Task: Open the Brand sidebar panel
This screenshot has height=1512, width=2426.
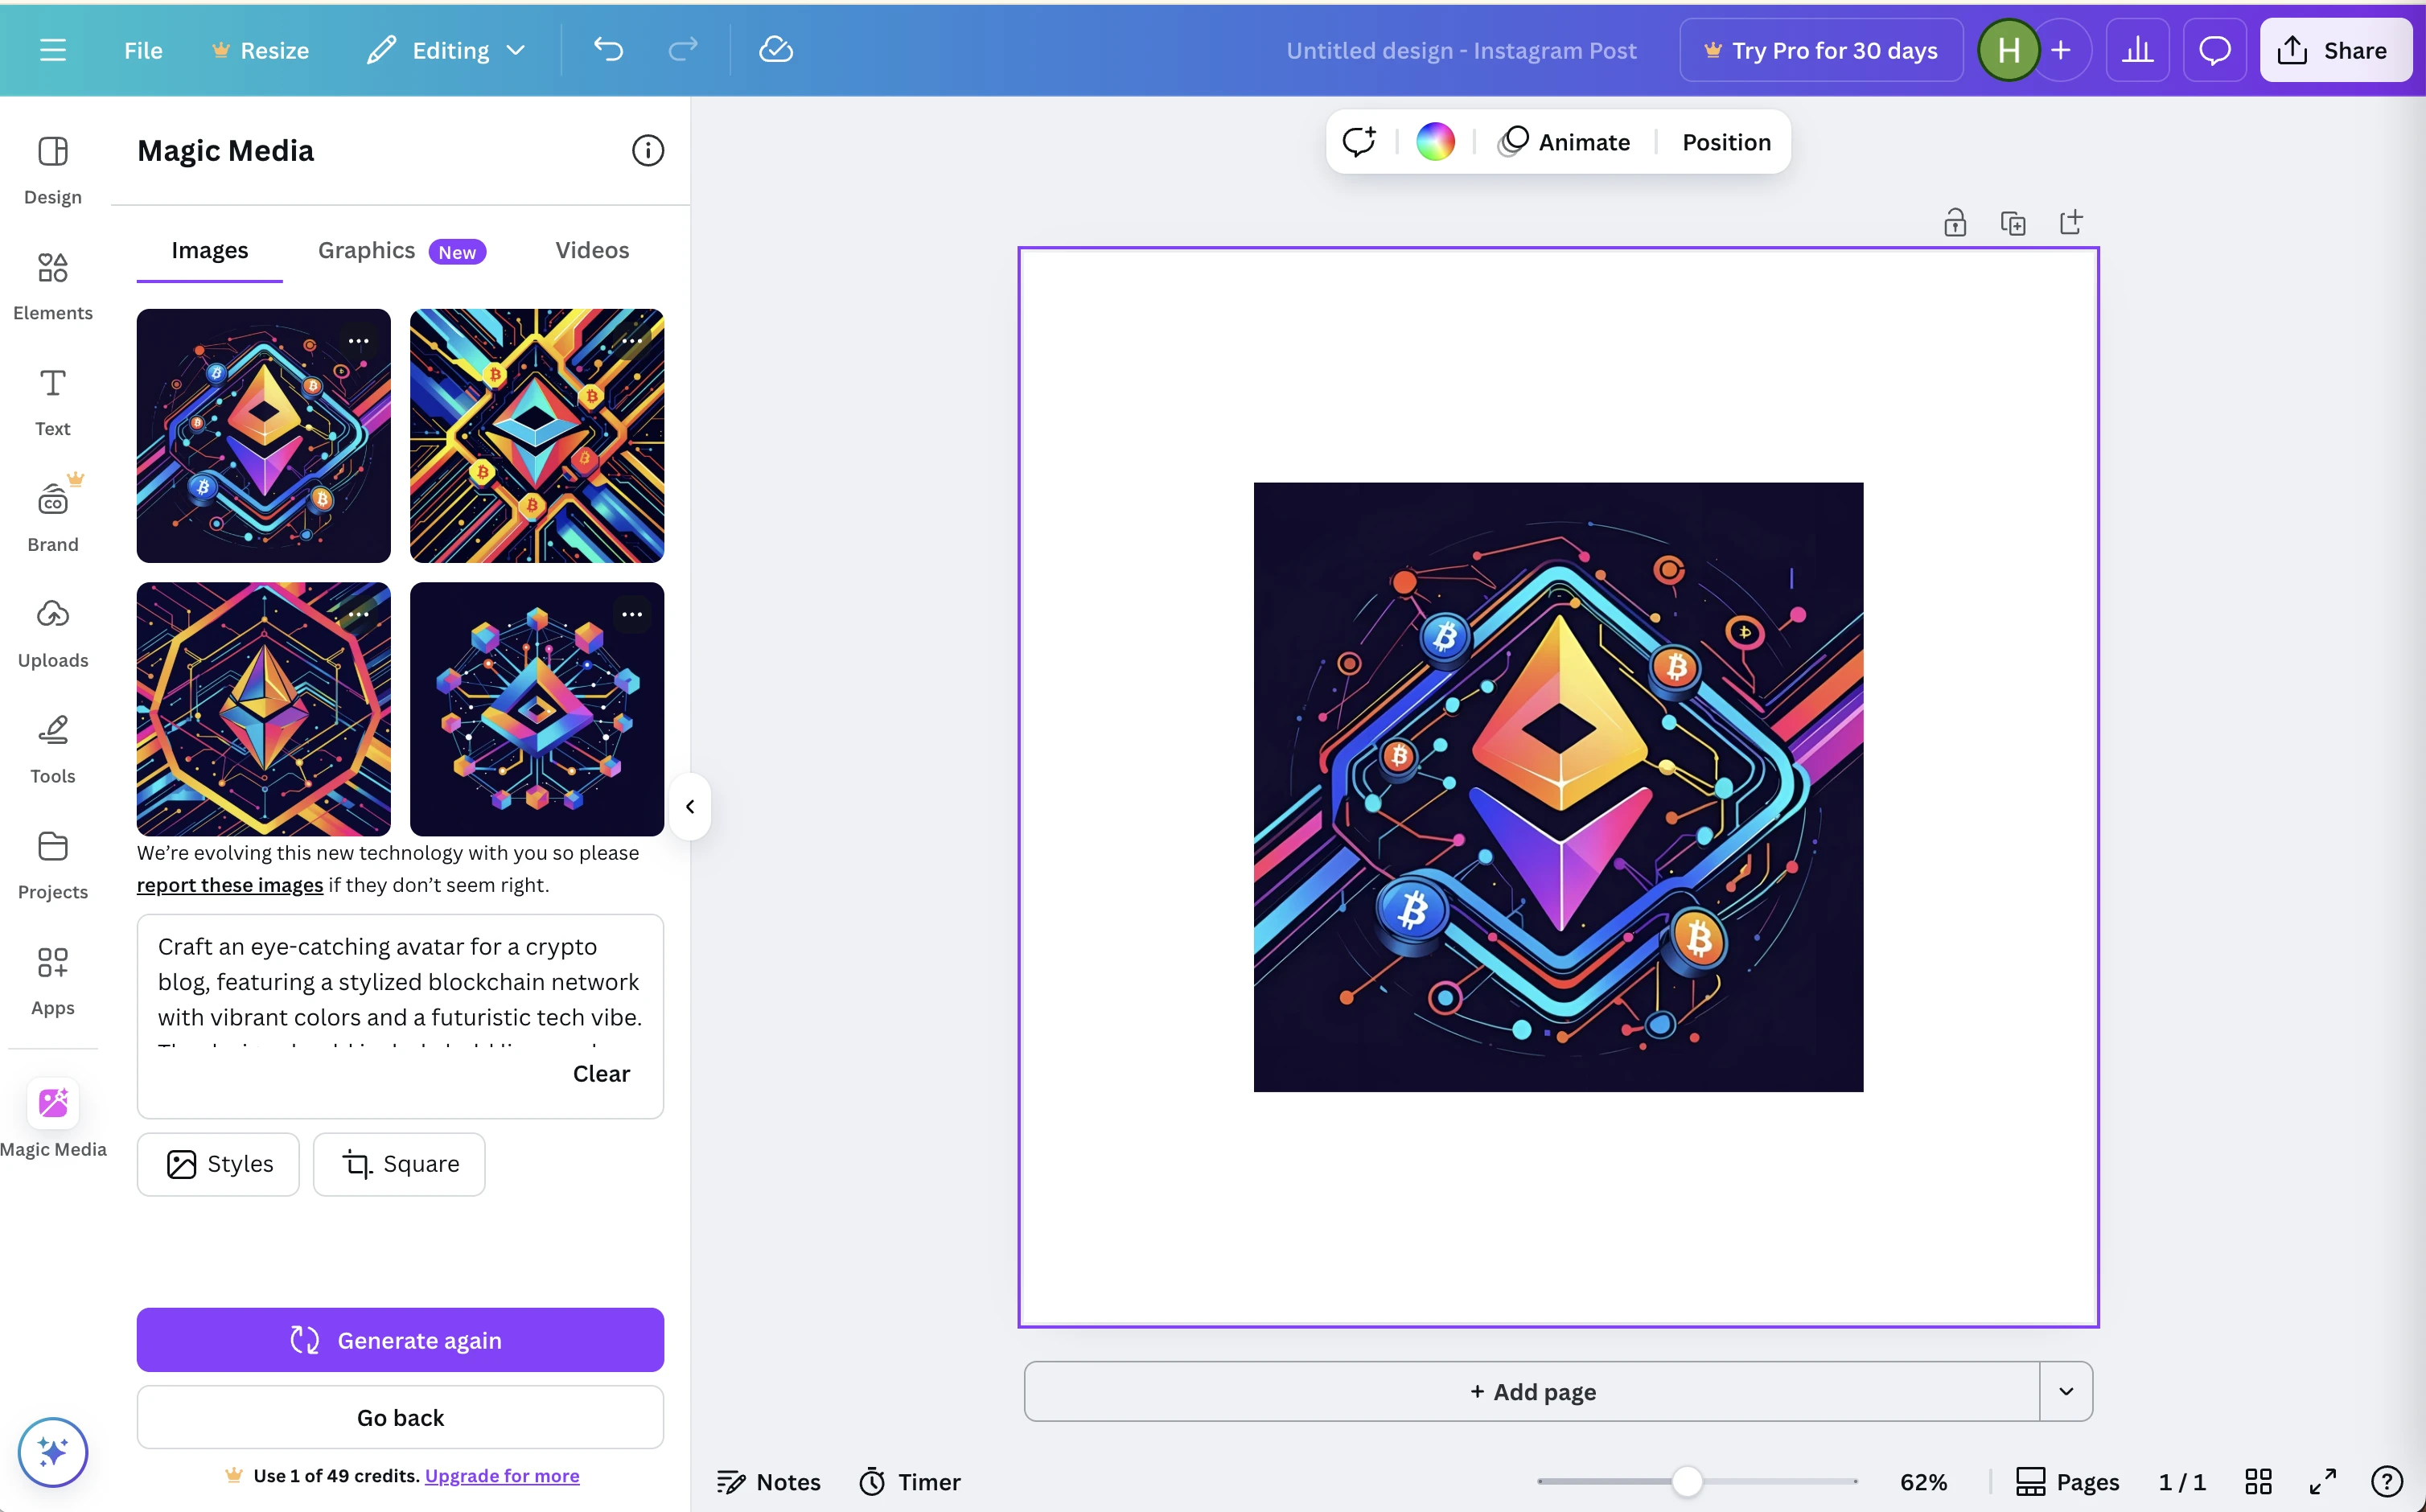Action: click(x=53, y=517)
